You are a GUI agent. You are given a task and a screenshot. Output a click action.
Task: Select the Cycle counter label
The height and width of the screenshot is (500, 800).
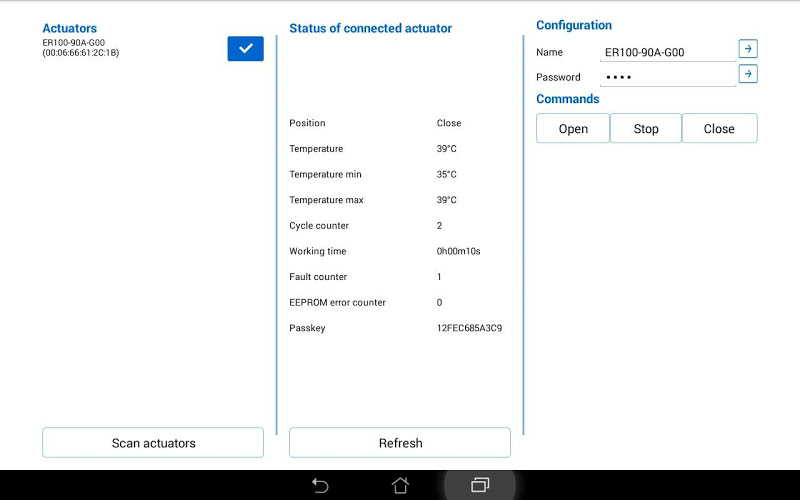click(x=319, y=226)
